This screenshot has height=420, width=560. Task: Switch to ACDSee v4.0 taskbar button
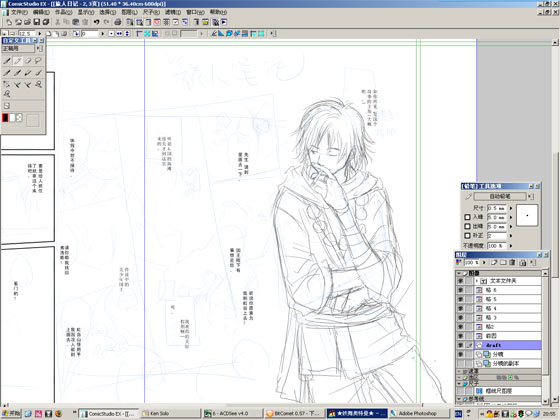[232, 414]
